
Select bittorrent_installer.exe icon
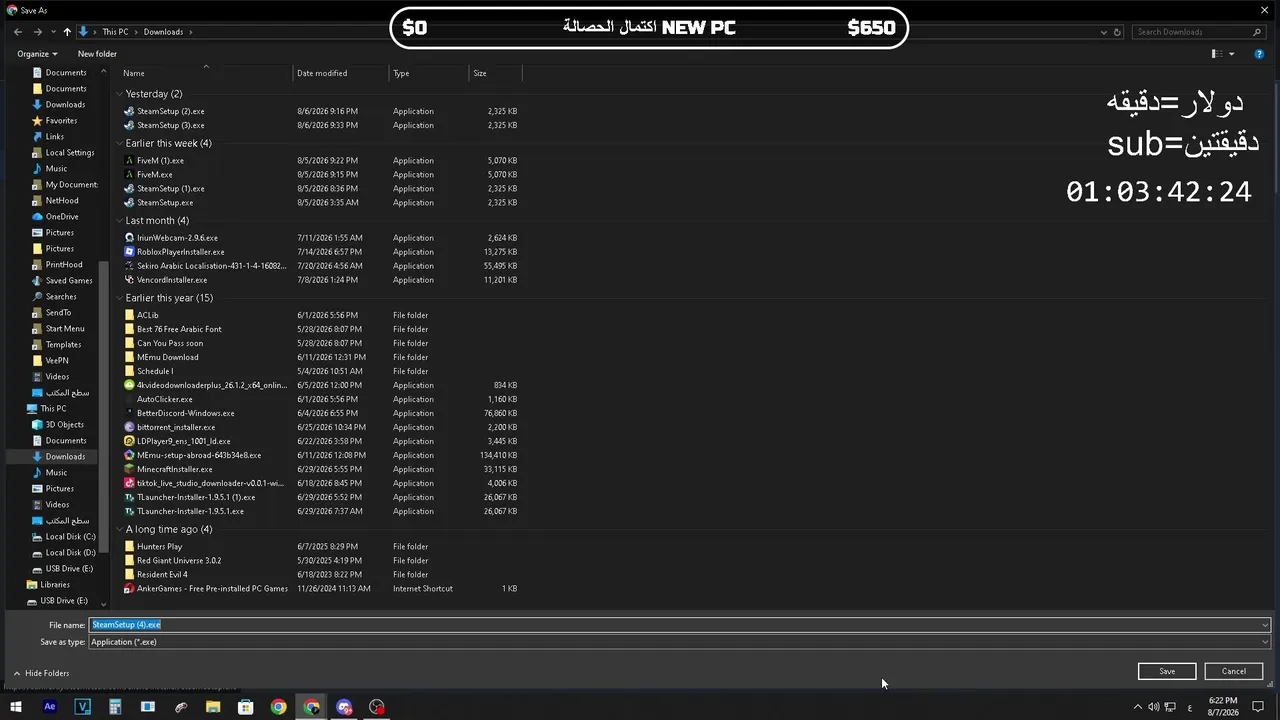pyautogui.click(x=129, y=427)
